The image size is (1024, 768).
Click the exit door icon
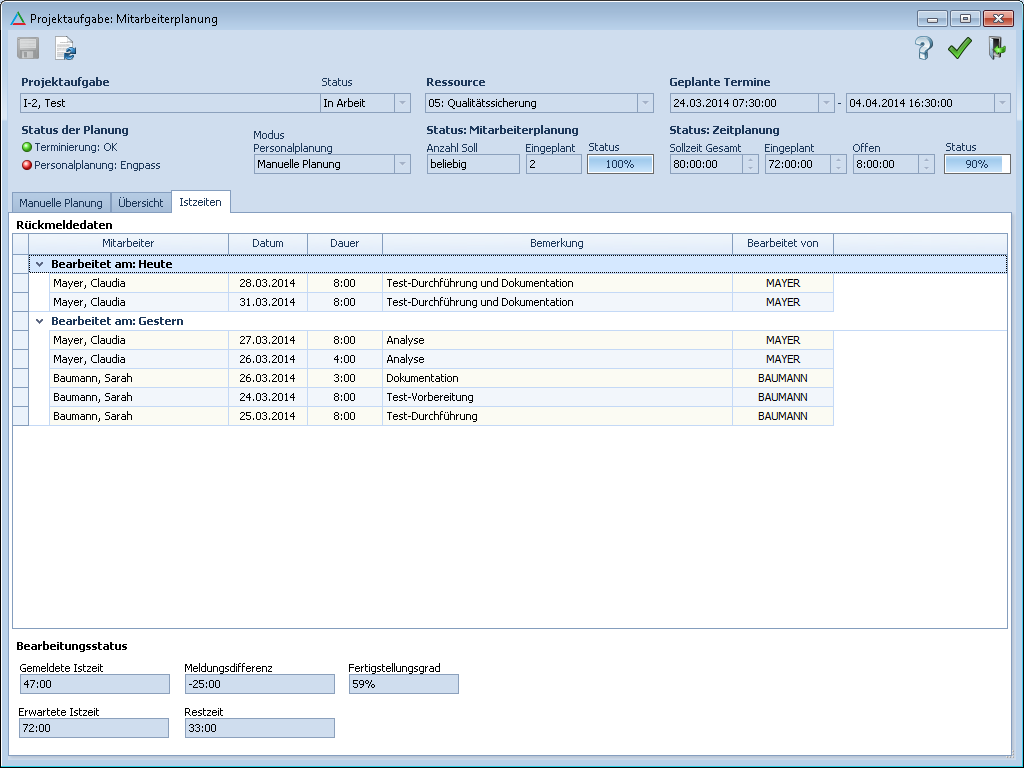coord(996,48)
